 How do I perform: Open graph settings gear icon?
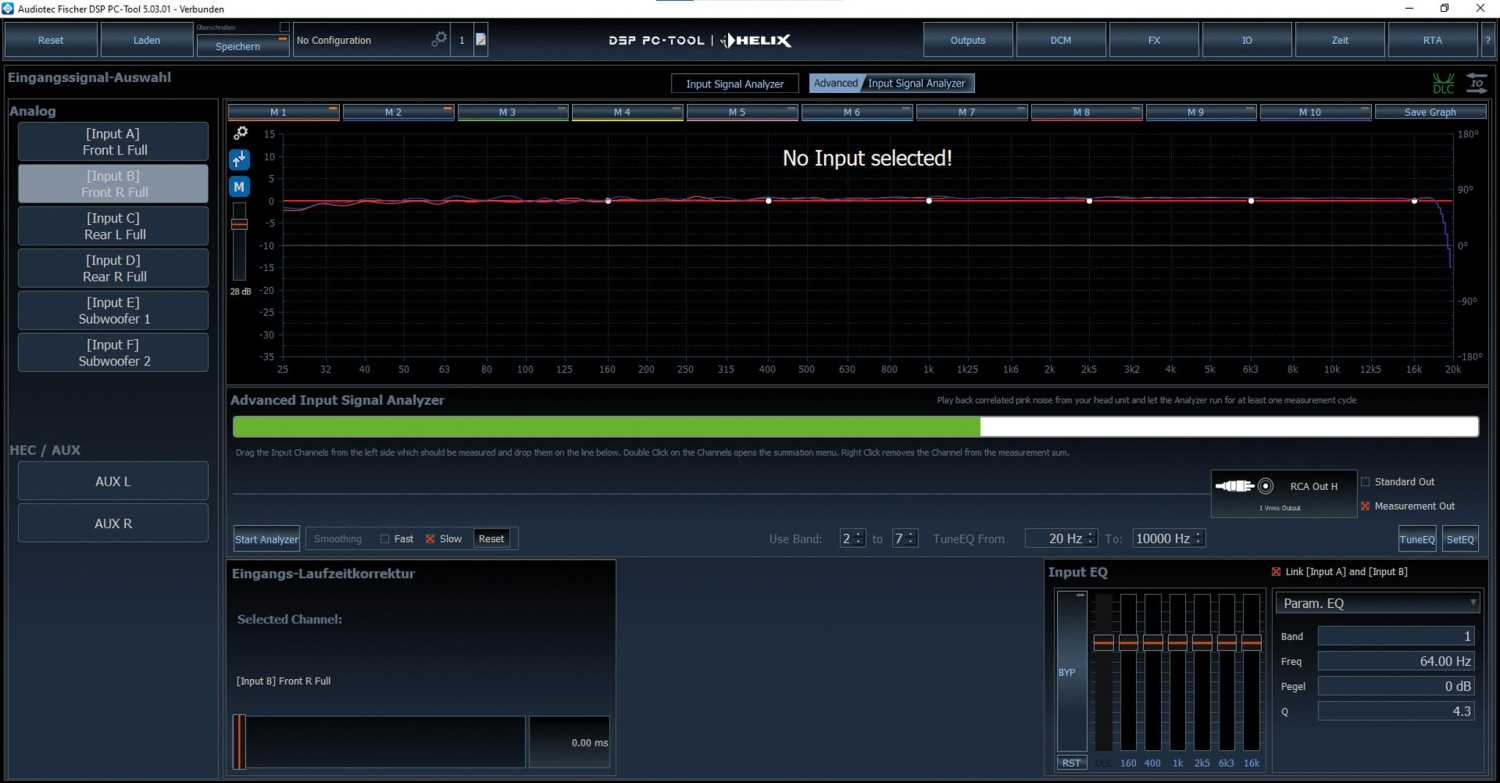tap(240, 133)
